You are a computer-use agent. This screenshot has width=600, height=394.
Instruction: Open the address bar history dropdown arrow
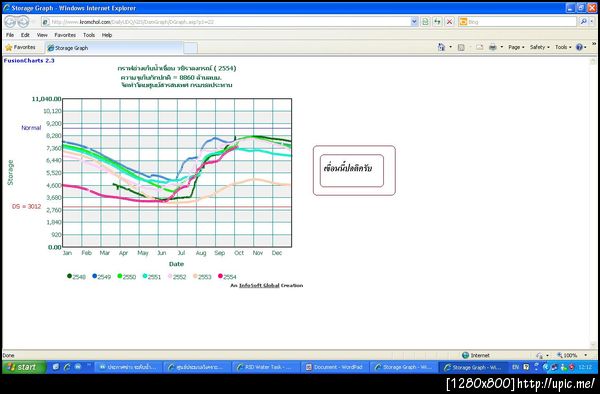point(414,22)
